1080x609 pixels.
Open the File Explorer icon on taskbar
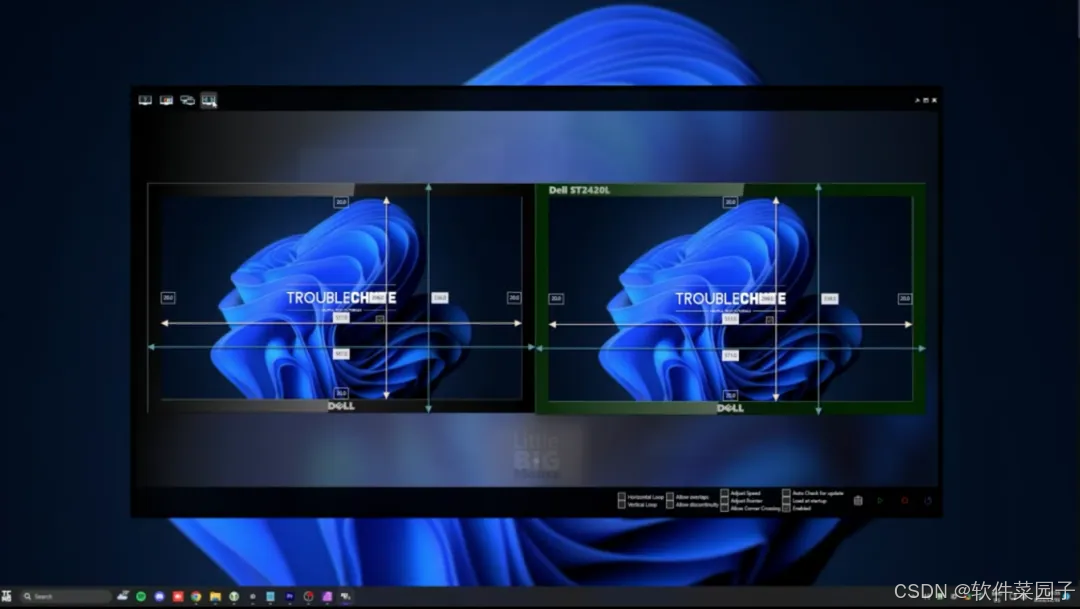216,597
